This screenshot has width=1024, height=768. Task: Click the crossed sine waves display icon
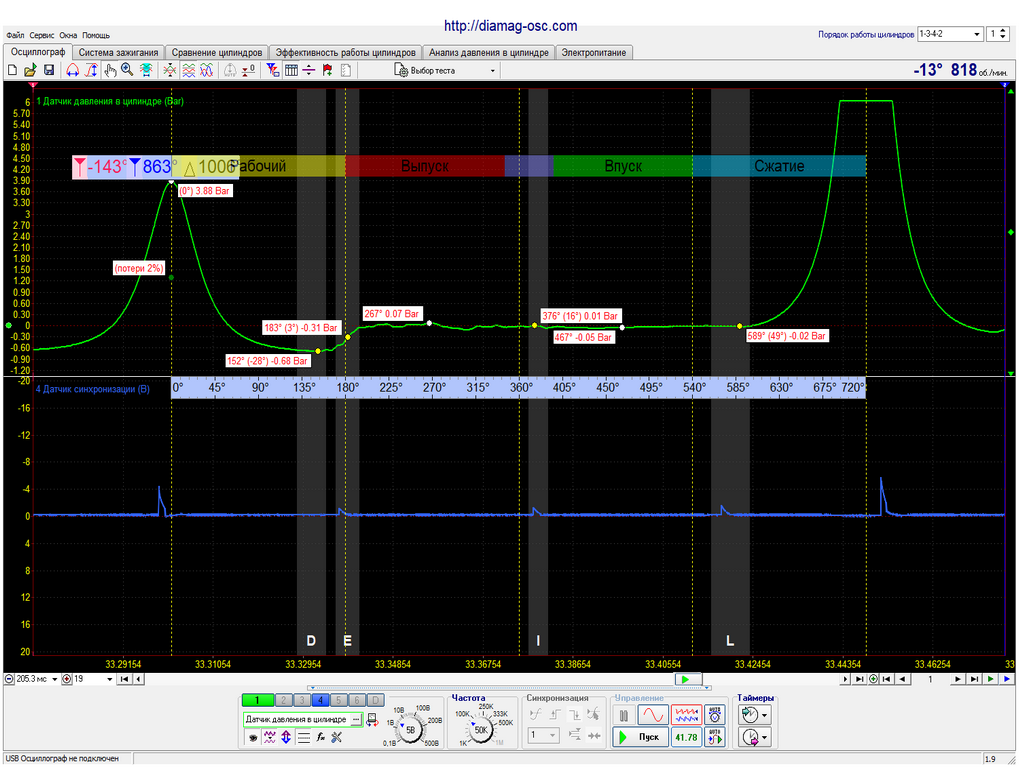pyautogui.click(x=206, y=70)
